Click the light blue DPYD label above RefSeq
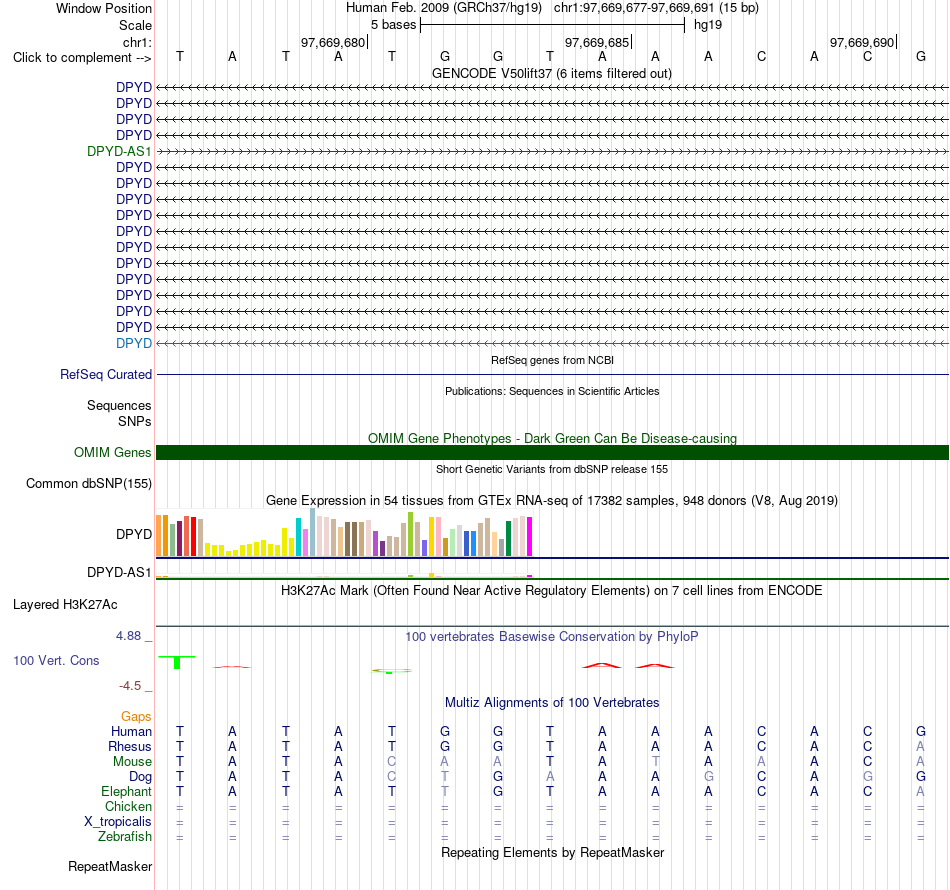This screenshot has height=890, width=950. (134, 344)
